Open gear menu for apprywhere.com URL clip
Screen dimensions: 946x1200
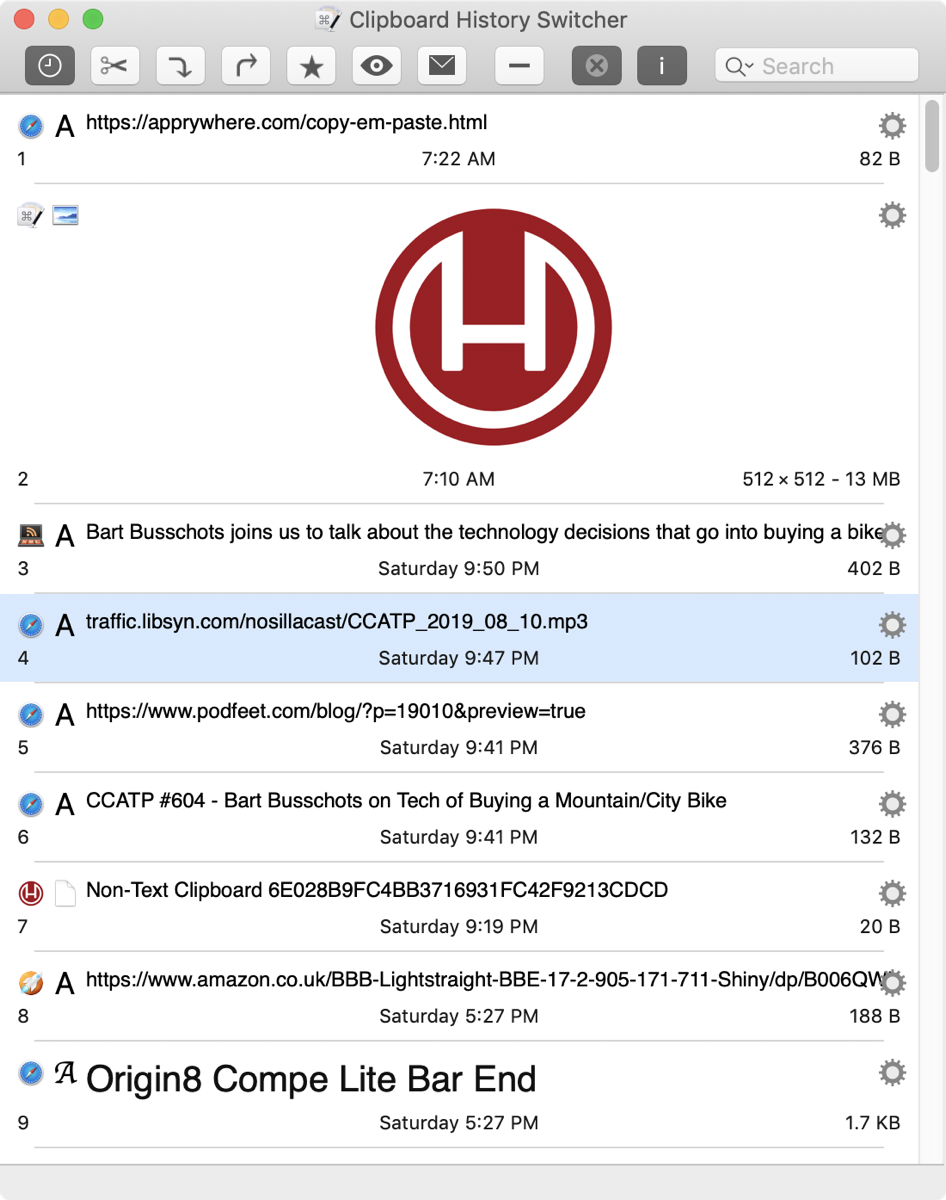tap(892, 125)
